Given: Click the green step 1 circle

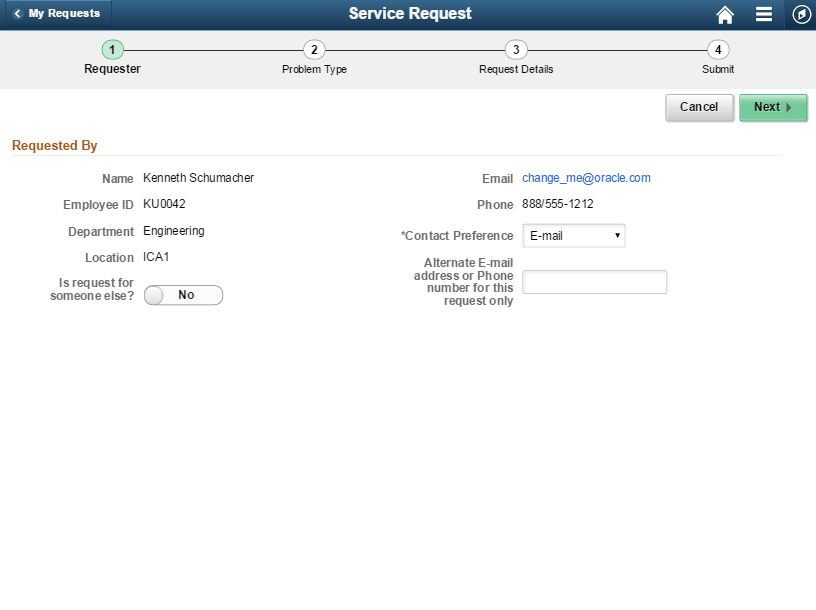Looking at the screenshot, I should (112, 49).
